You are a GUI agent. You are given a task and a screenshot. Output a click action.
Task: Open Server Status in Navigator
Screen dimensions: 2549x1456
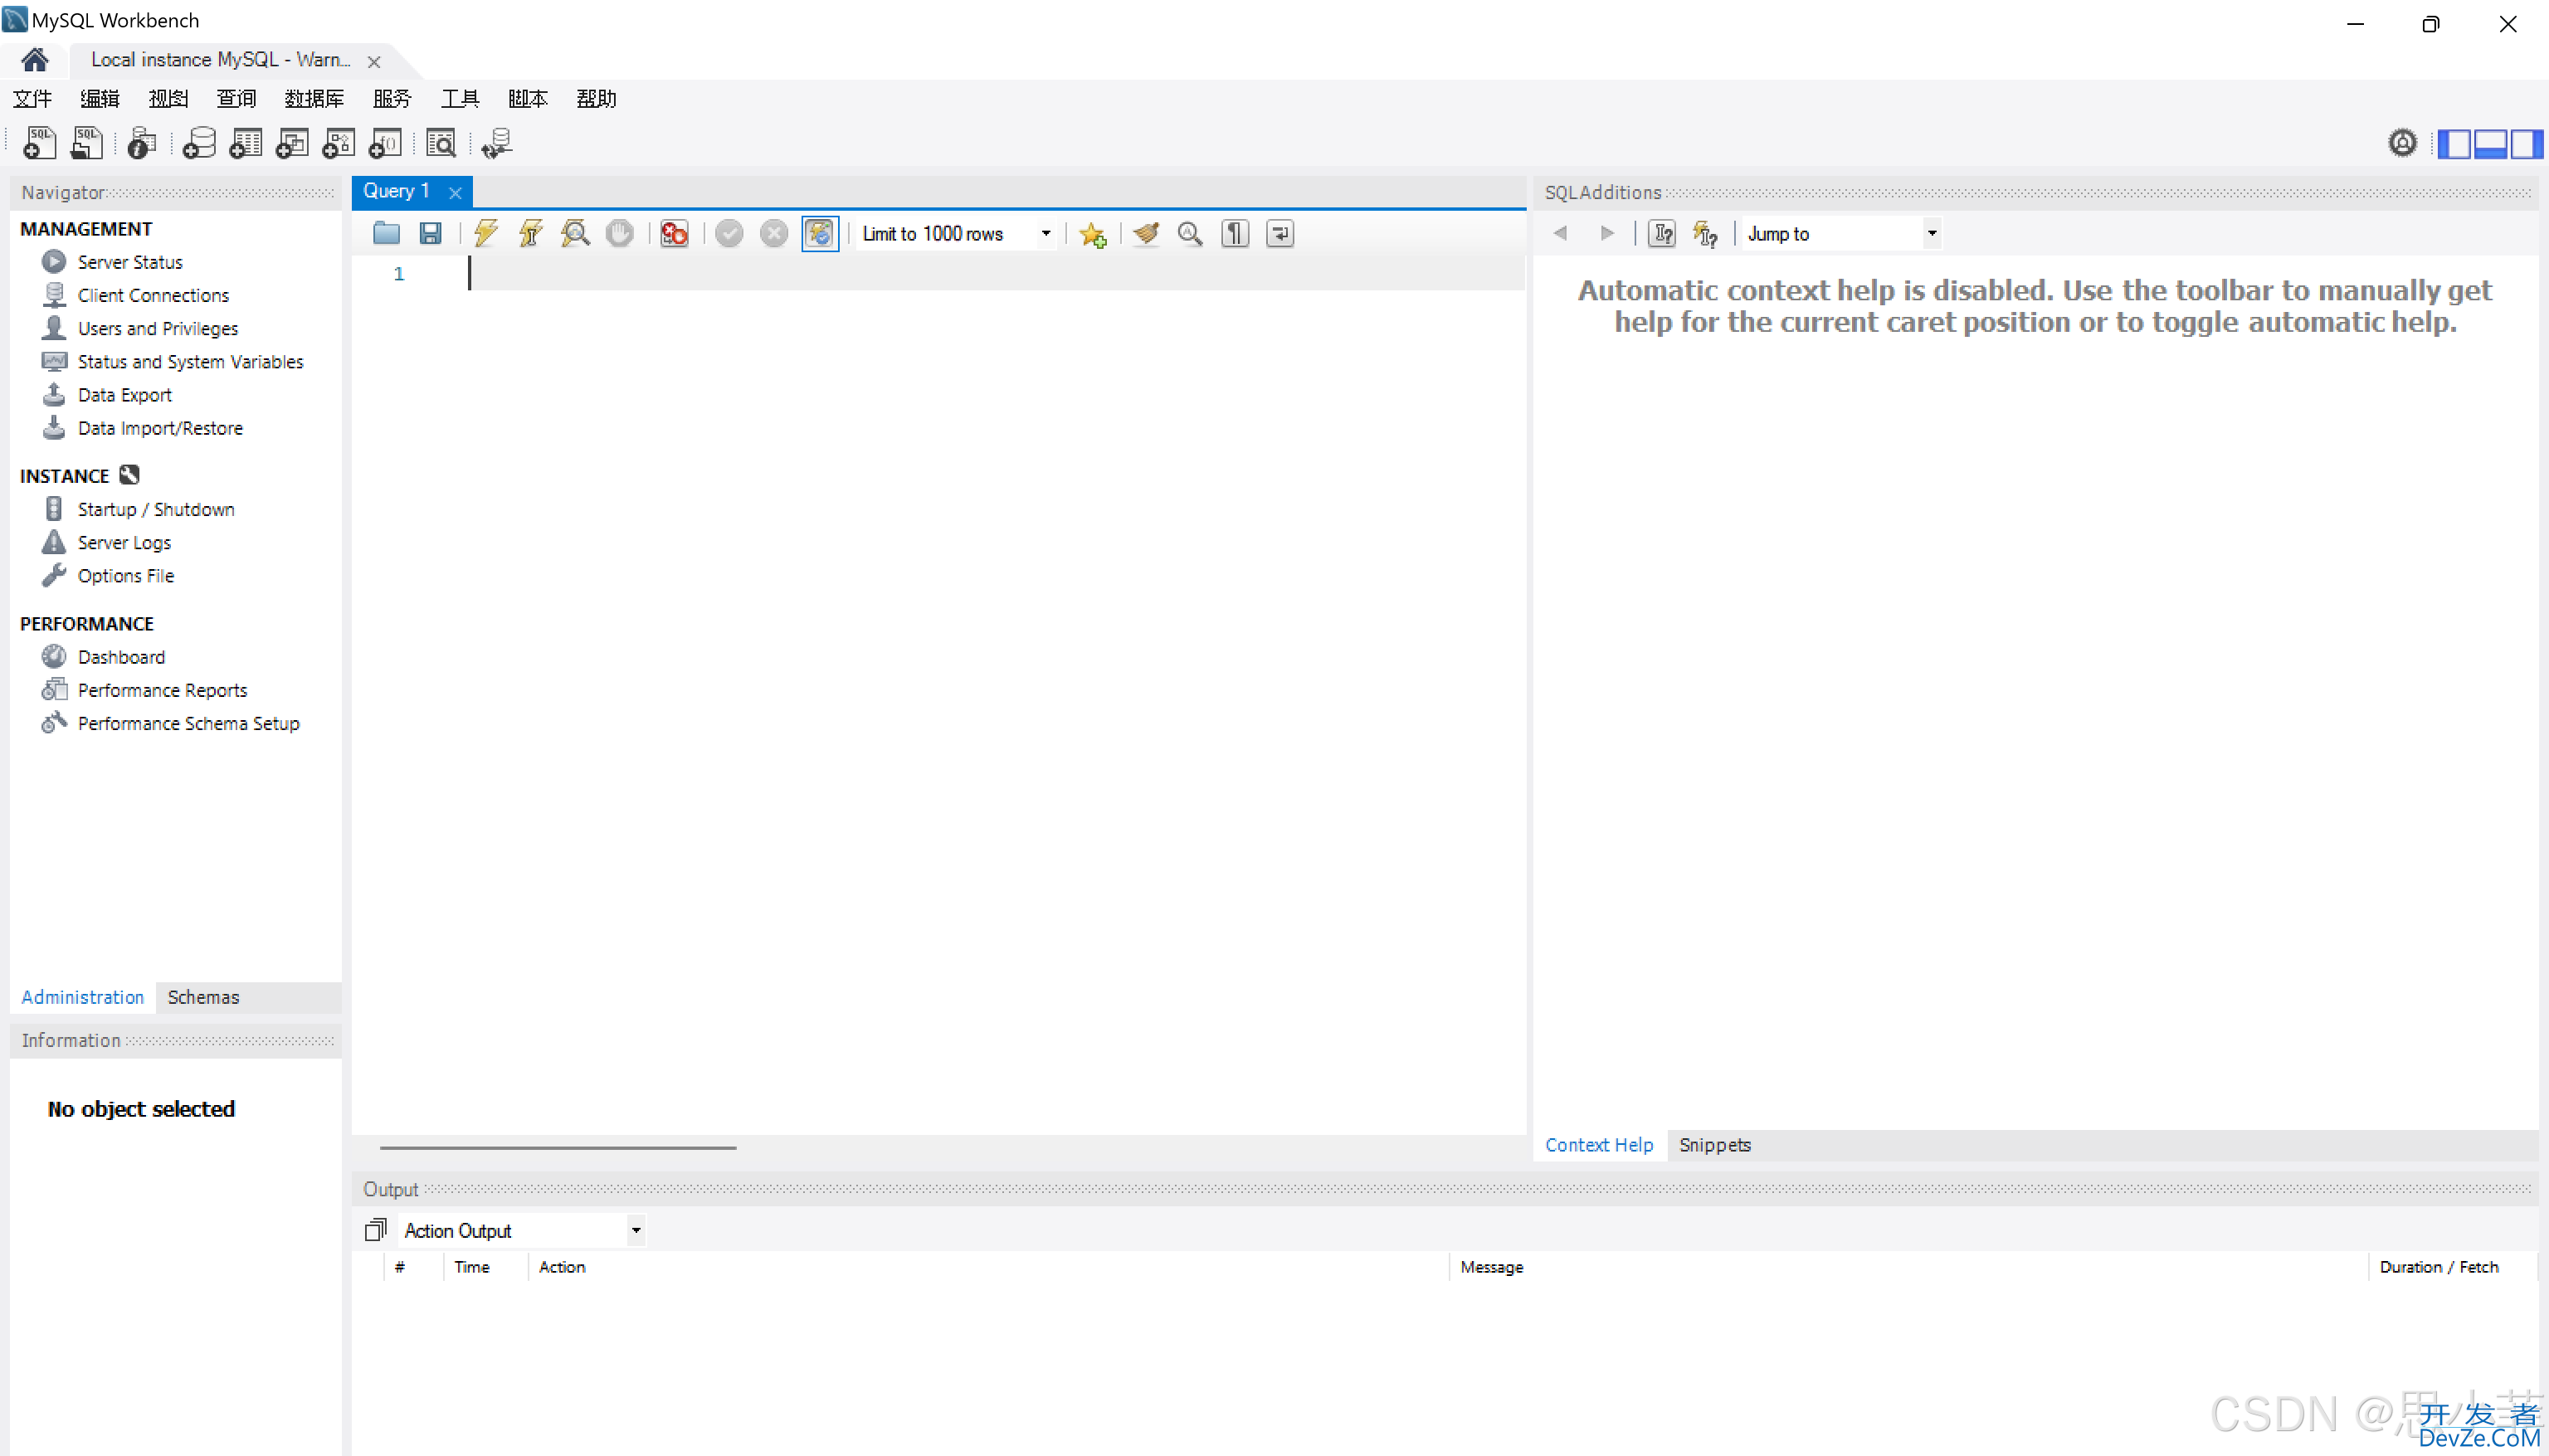coord(130,262)
